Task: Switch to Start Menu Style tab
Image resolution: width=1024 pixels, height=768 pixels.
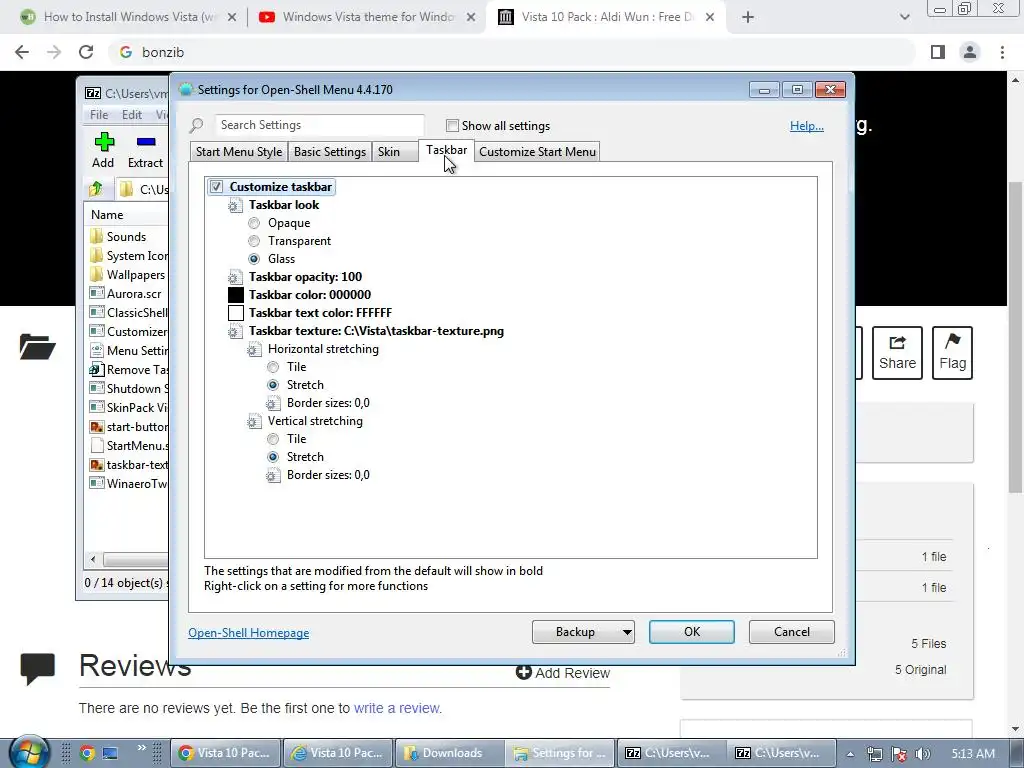Action: [x=239, y=152]
